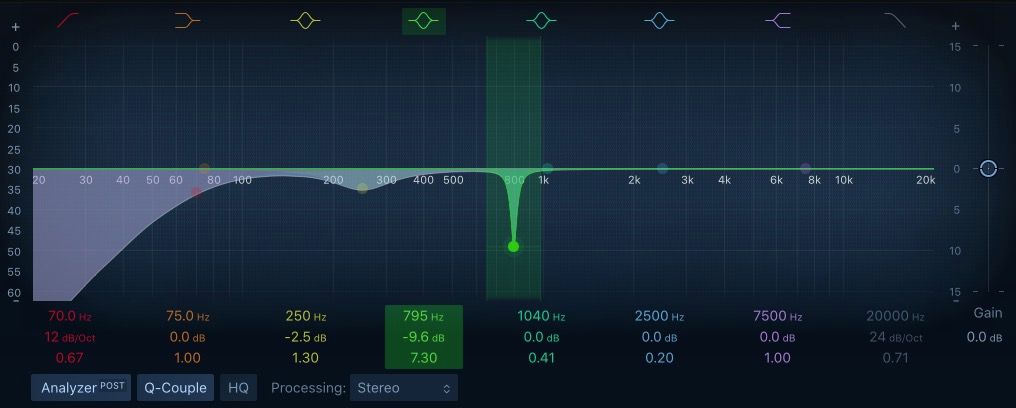Select the purple 7500 Hz control point
The width and height of the screenshot is (1016, 408).
[x=805, y=168]
